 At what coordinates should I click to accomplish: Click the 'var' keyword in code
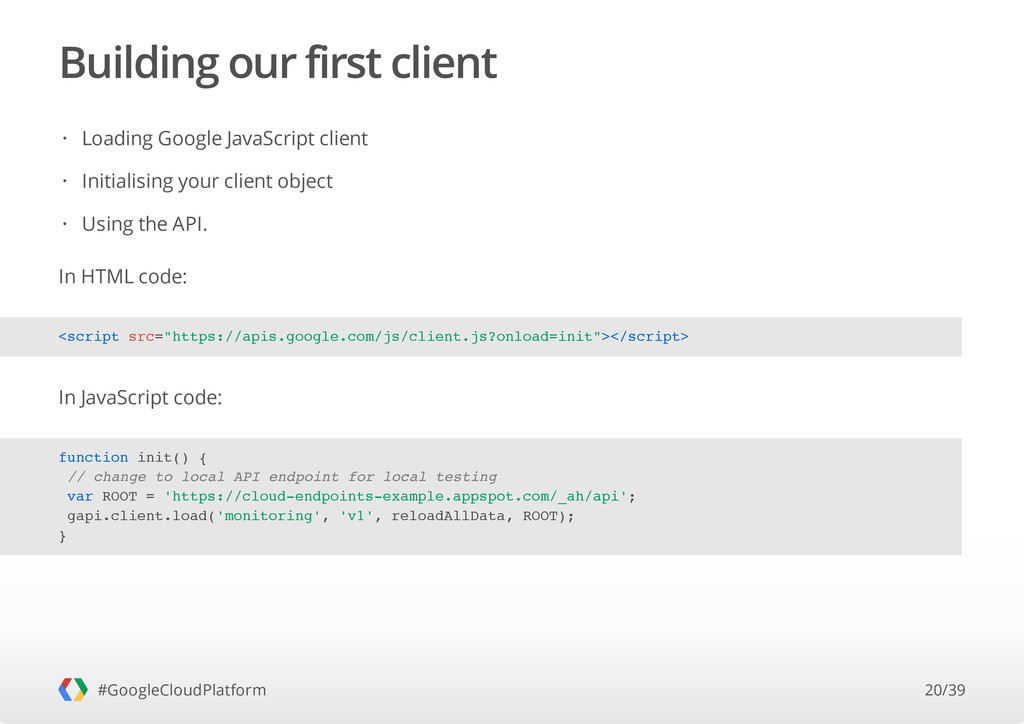click(x=80, y=497)
